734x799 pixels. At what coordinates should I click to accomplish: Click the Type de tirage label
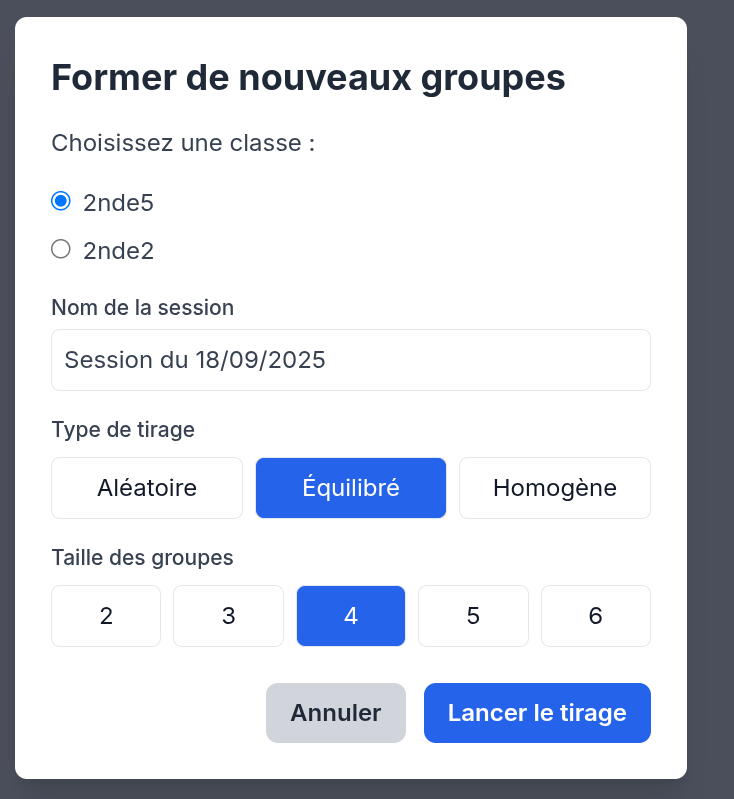click(123, 430)
